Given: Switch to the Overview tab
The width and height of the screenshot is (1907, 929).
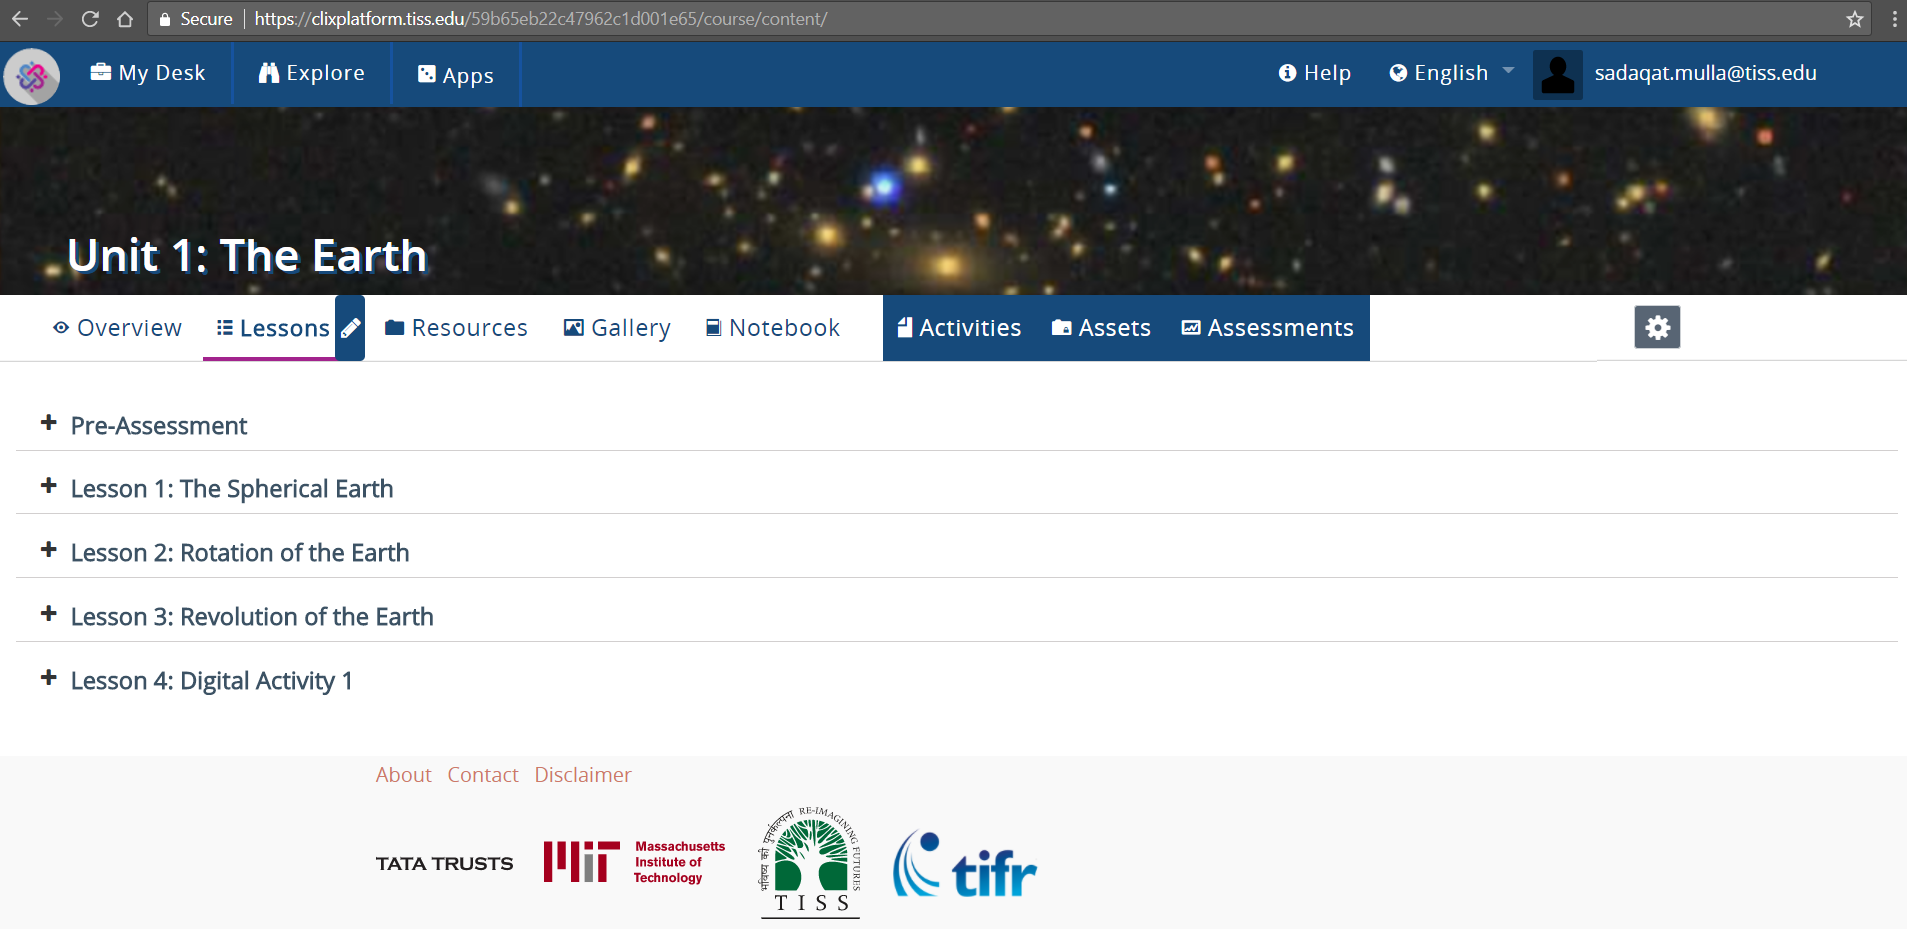Looking at the screenshot, I should [x=117, y=328].
